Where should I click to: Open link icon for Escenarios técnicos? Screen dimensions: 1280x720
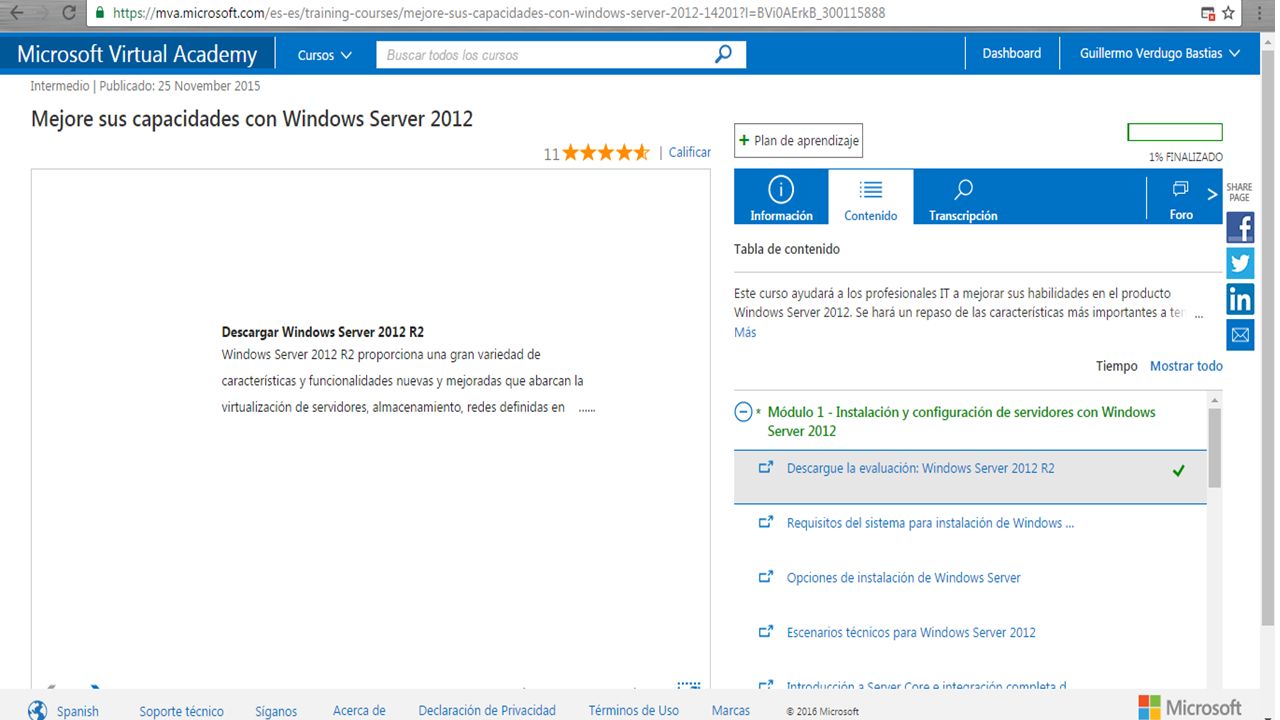pos(766,632)
